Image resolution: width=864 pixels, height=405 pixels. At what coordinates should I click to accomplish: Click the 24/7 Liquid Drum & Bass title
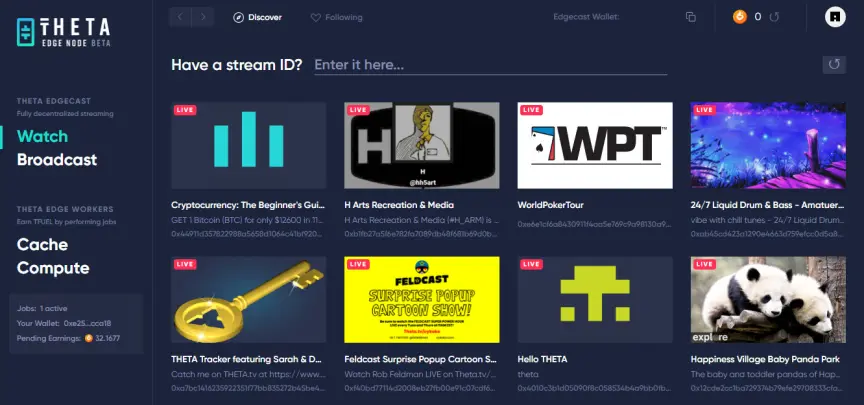tap(768, 205)
